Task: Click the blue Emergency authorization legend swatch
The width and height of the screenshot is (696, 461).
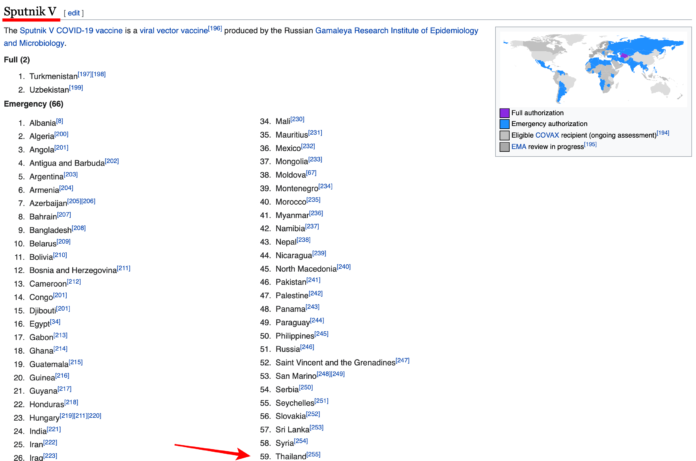Action: (504, 124)
